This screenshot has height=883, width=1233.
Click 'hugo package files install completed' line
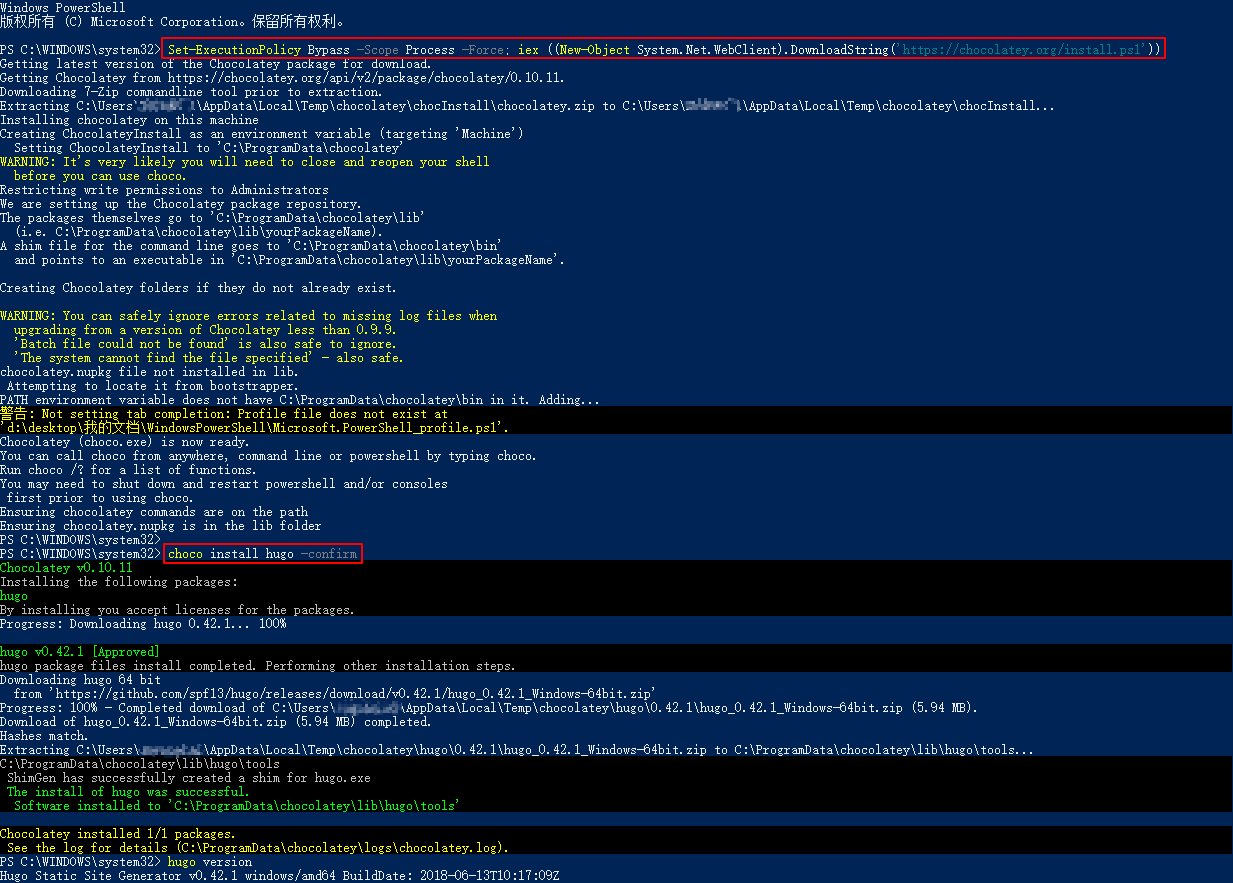pyautogui.click(x=258, y=665)
